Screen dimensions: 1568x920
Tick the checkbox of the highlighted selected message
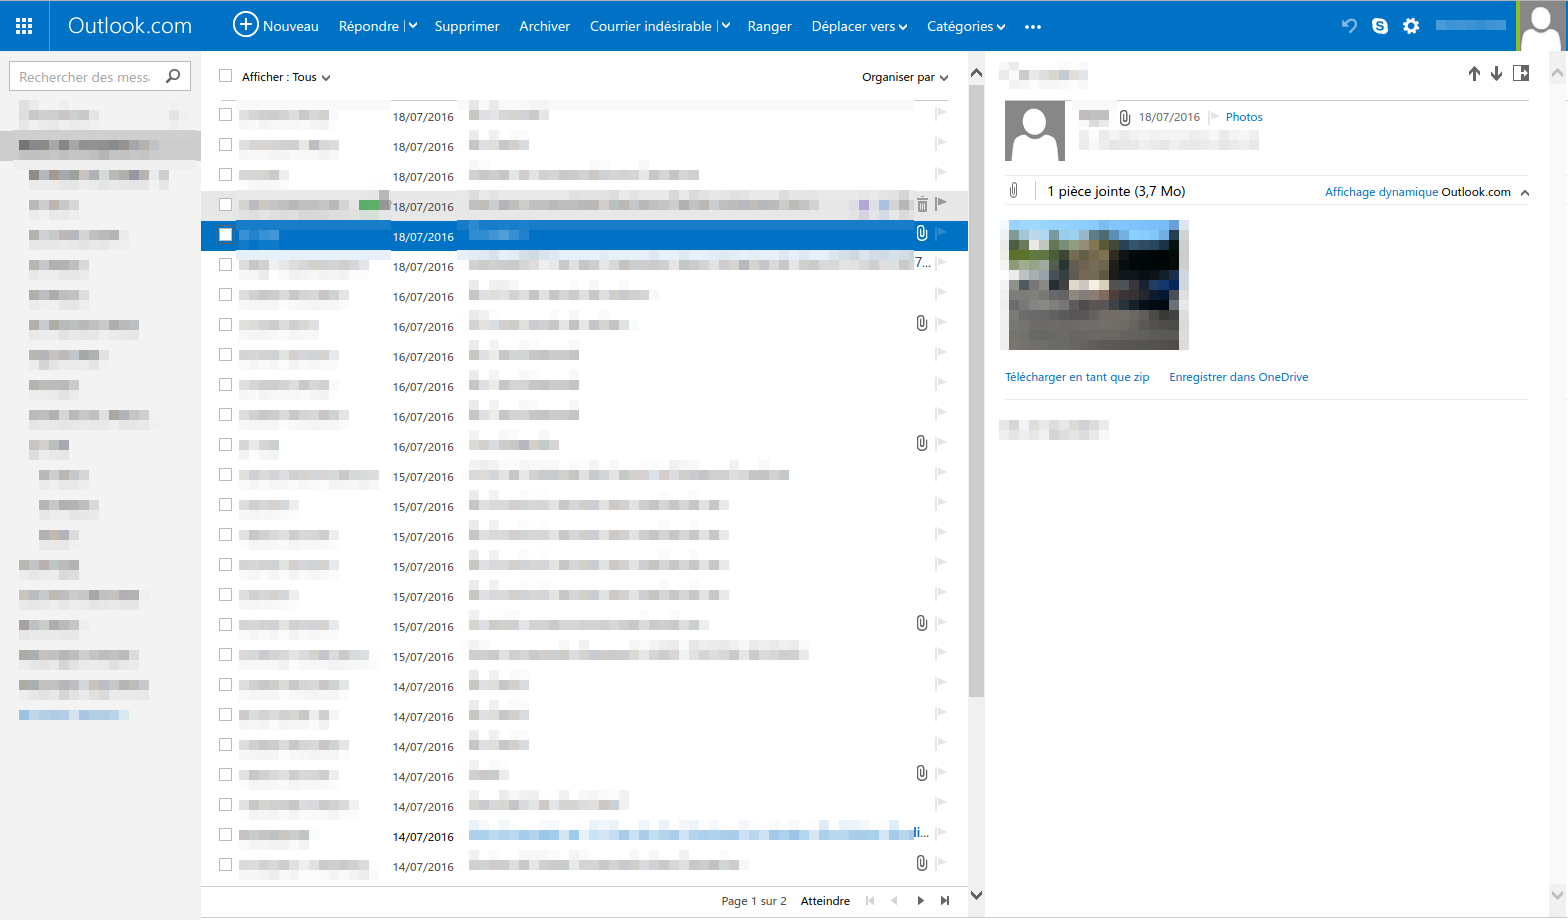point(225,235)
